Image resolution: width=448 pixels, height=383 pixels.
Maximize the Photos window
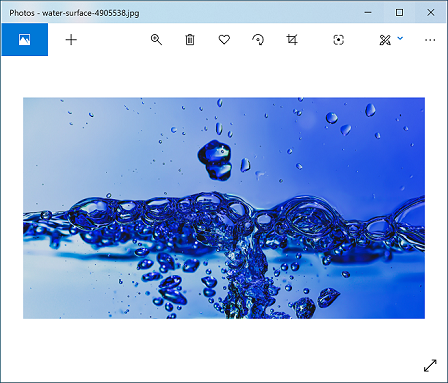(399, 12)
